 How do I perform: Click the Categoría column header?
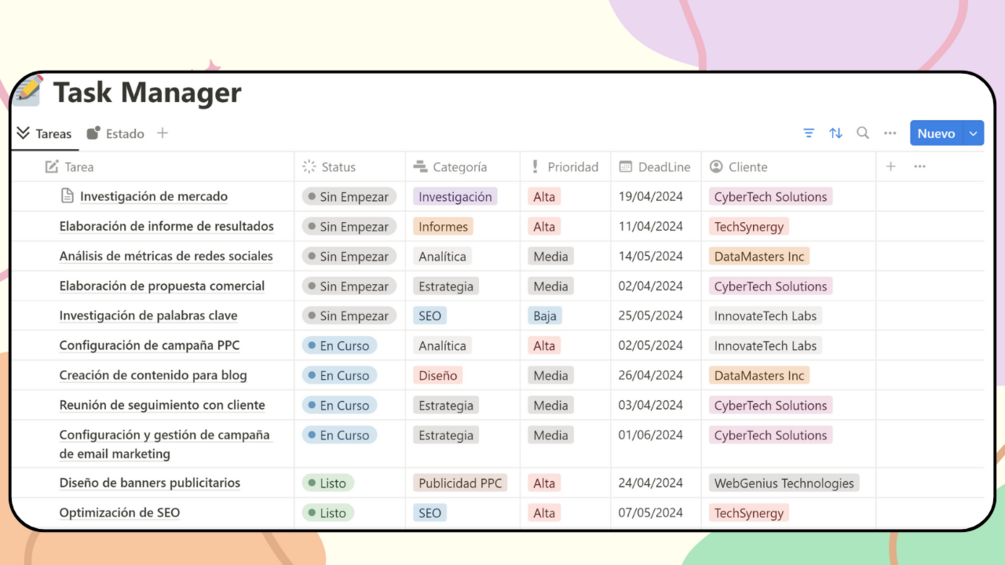click(450, 167)
